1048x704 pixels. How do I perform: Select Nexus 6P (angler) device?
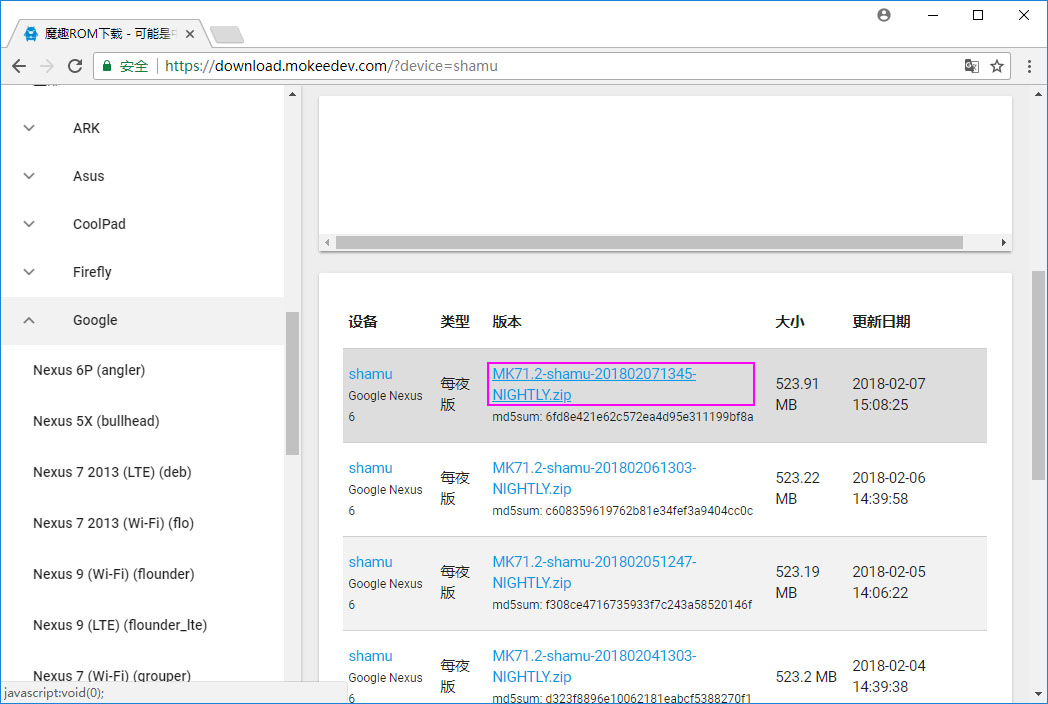point(89,370)
